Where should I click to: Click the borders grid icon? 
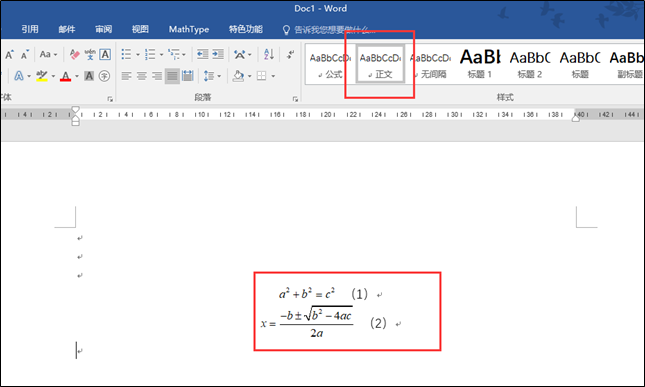tap(262, 76)
